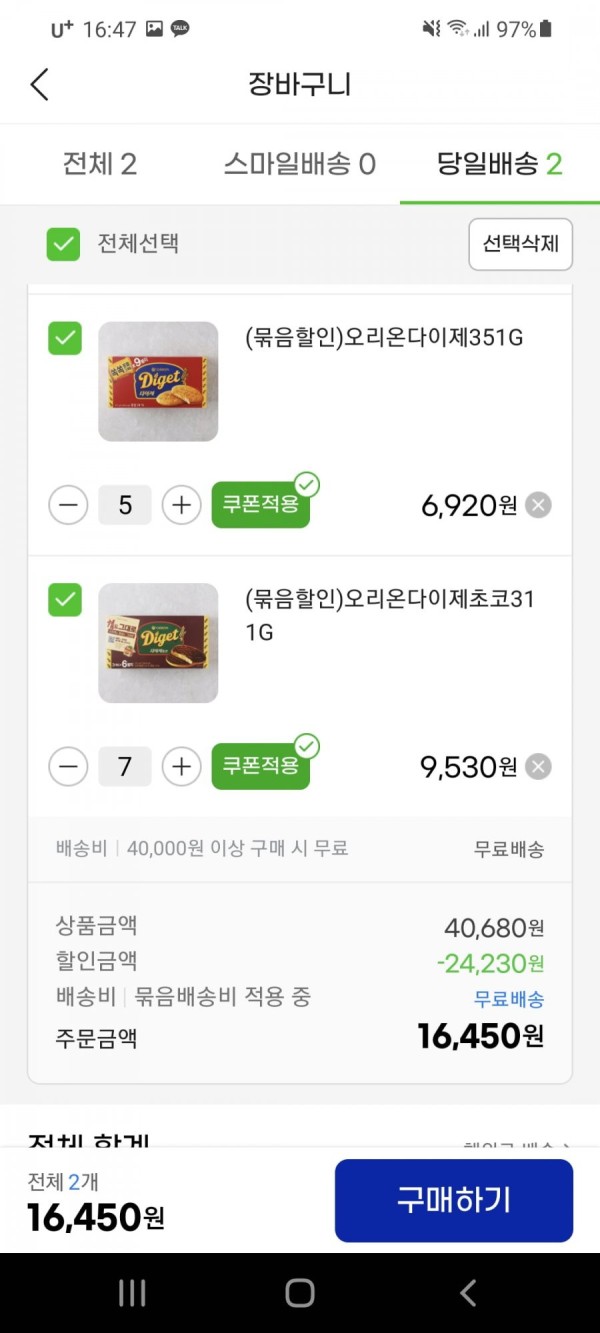Switch to the 스마일배송 0 tab
The height and width of the screenshot is (1333, 600).
pos(300,164)
